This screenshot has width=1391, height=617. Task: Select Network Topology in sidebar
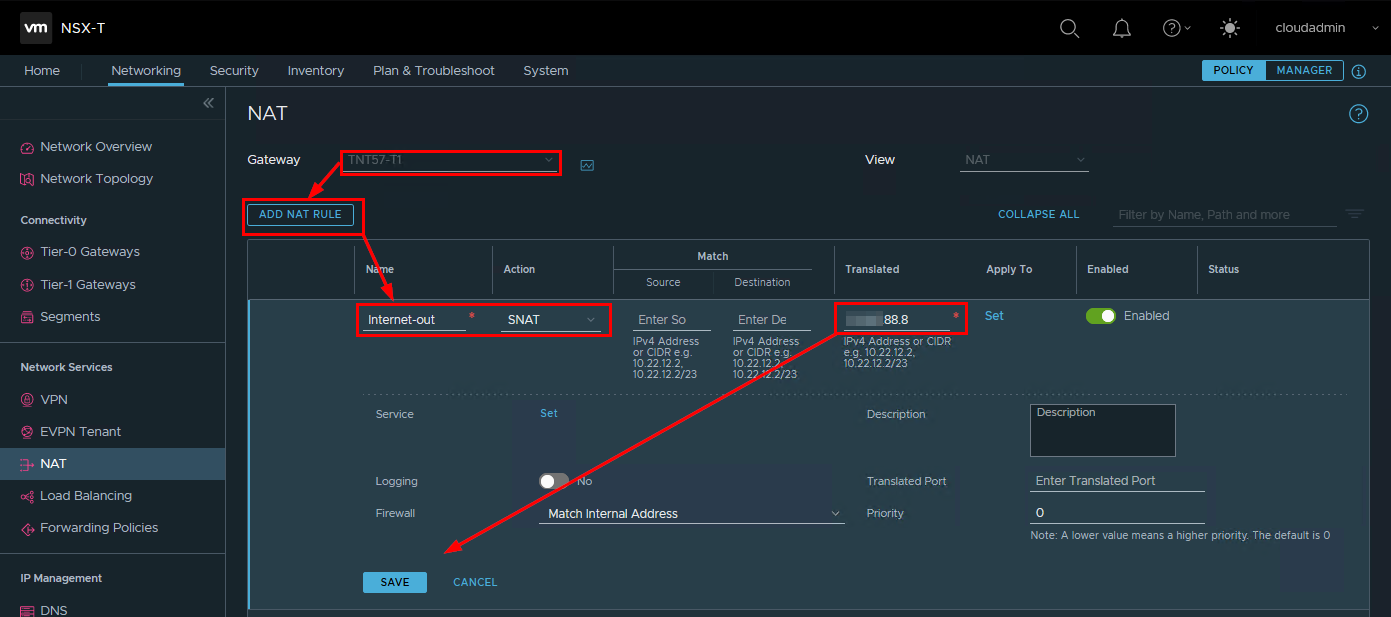coord(97,179)
